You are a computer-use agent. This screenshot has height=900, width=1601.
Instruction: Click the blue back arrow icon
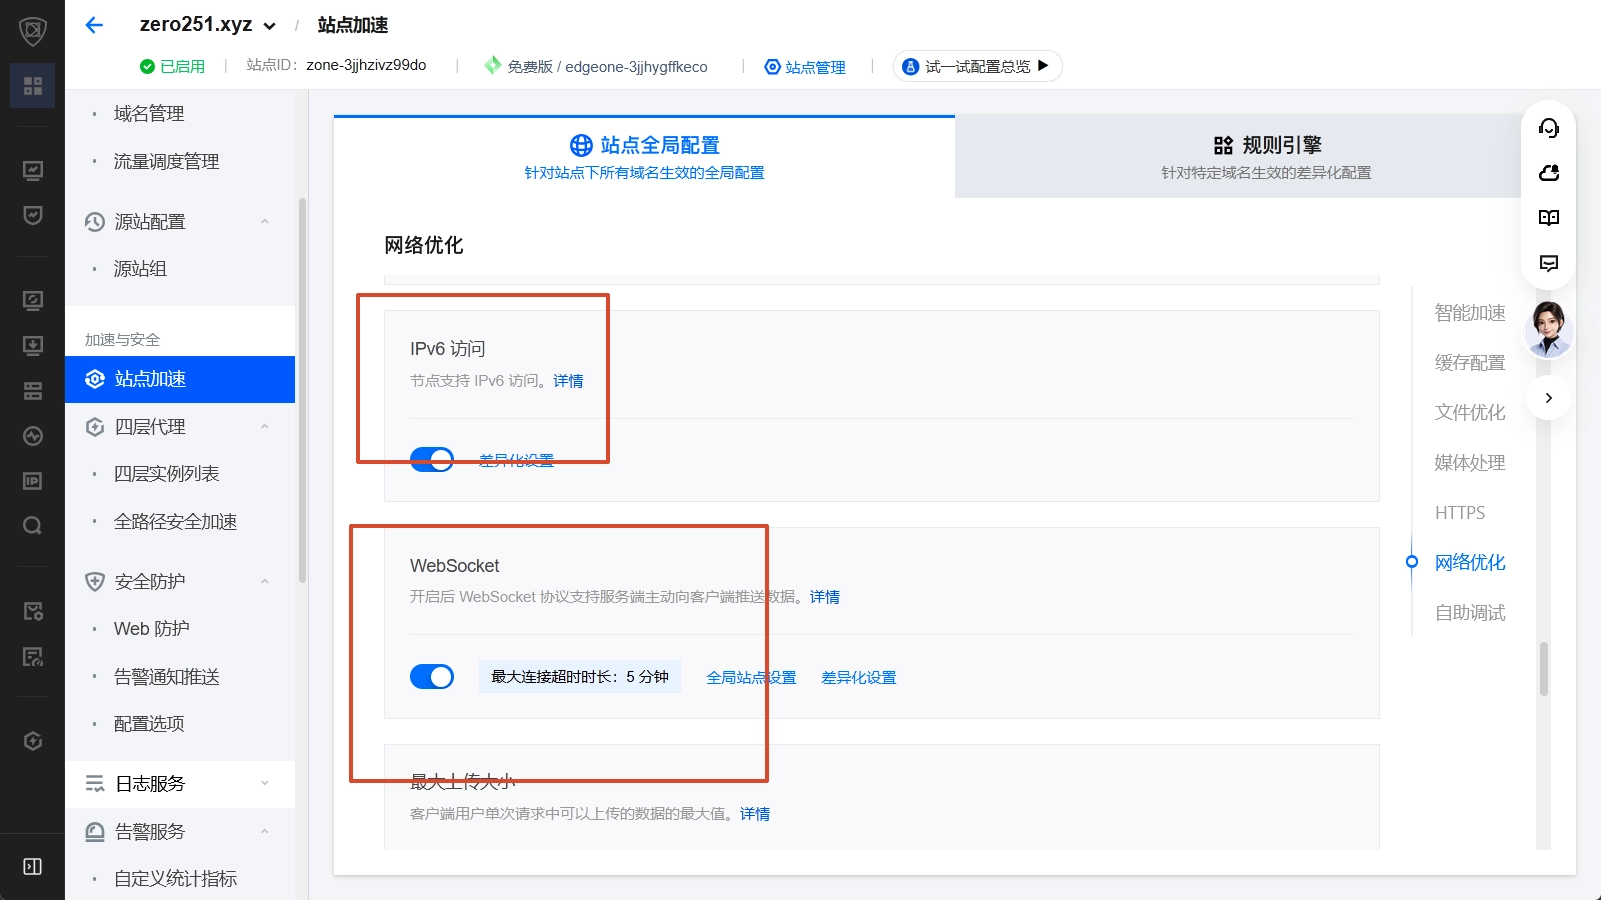pyautogui.click(x=94, y=25)
